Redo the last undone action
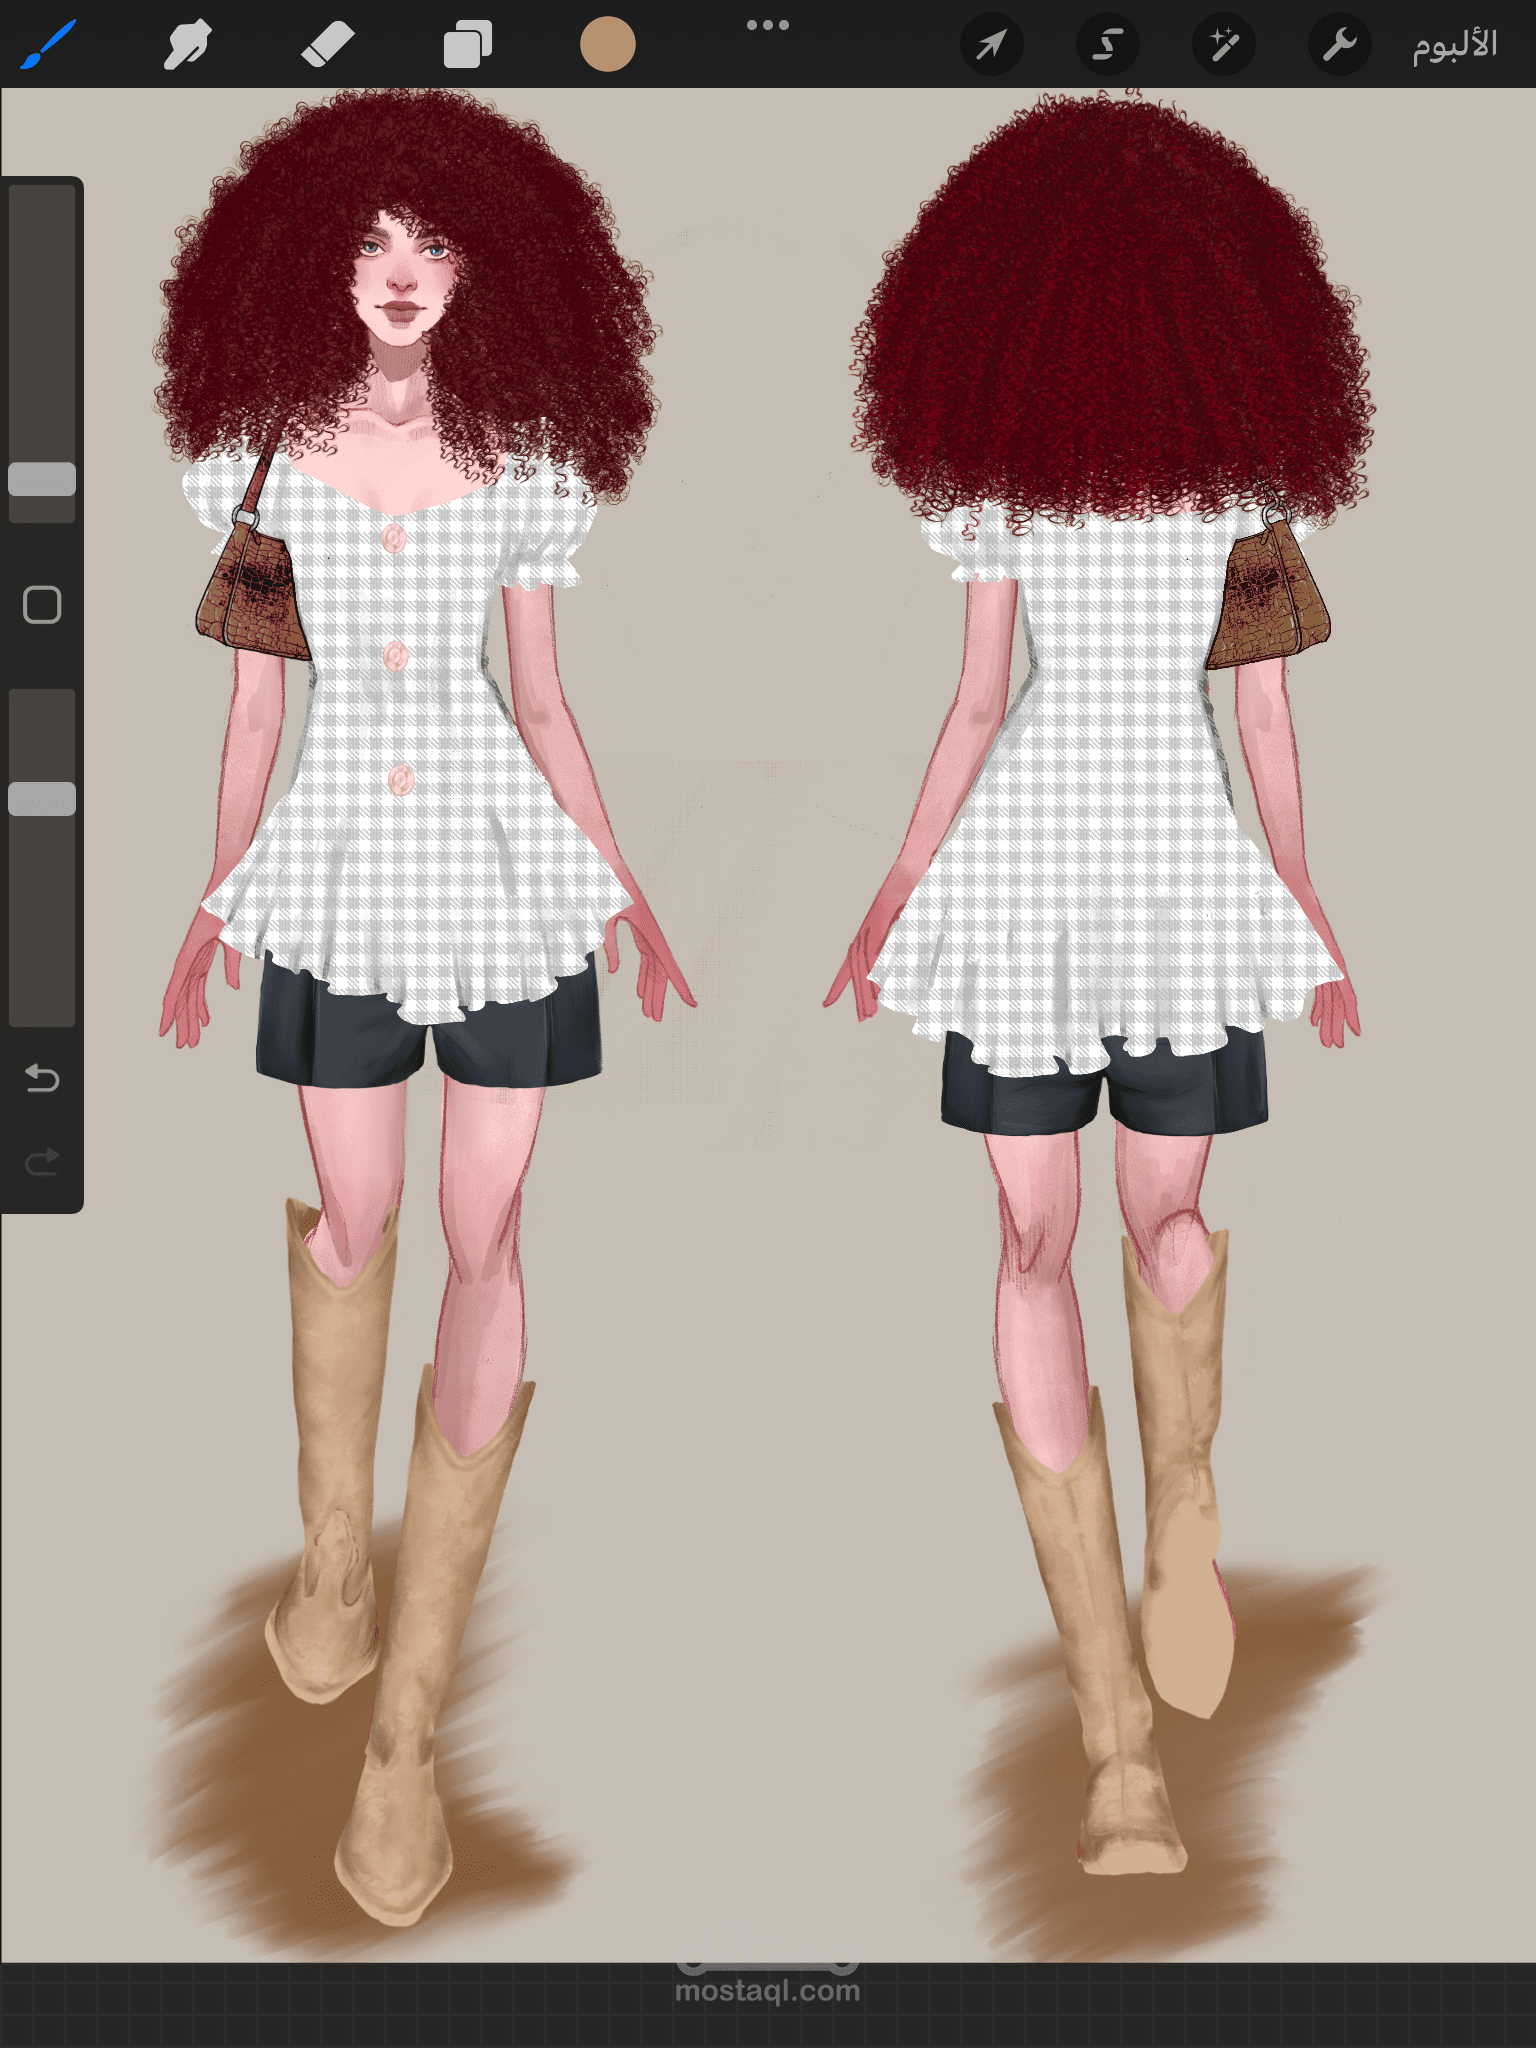This screenshot has width=1536, height=2048. tap(42, 1162)
